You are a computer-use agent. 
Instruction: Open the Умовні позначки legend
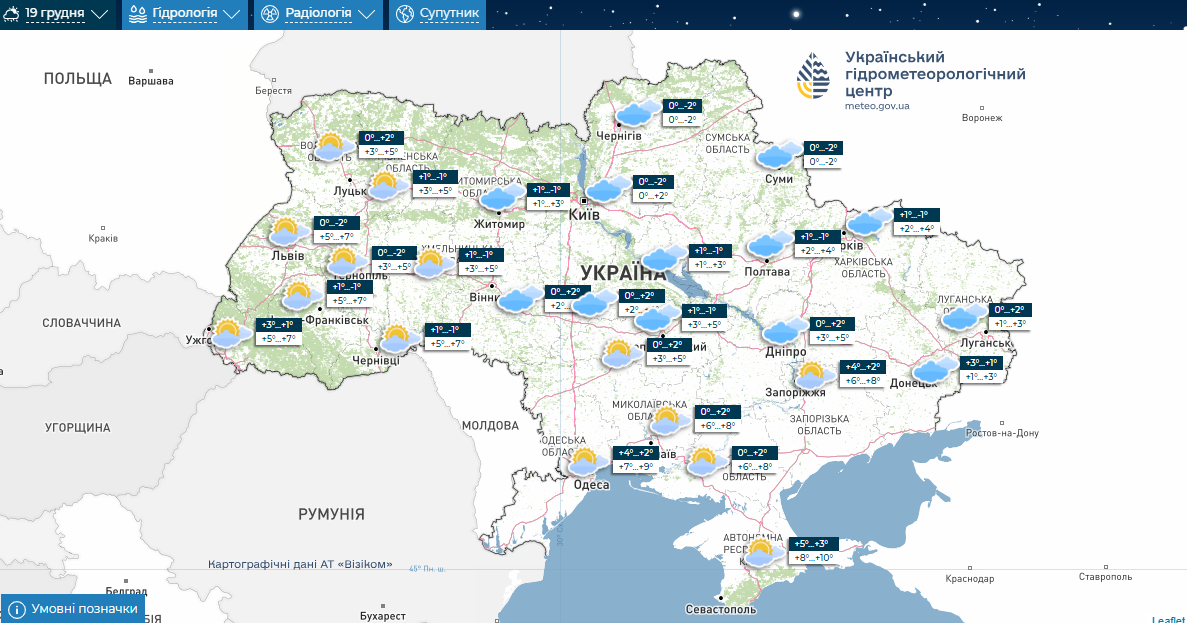pyautogui.click(x=73, y=608)
